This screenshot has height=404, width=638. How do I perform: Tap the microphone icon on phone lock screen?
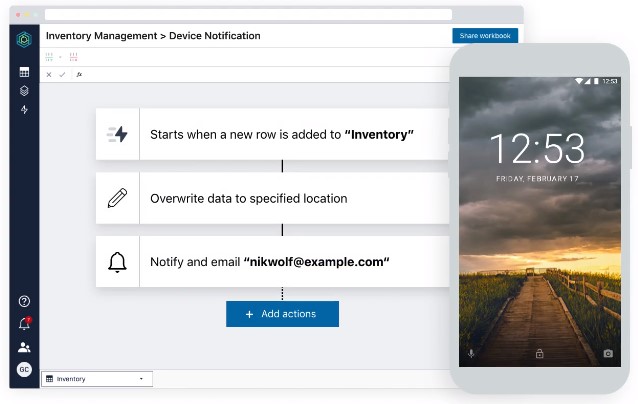(x=471, y=354)
